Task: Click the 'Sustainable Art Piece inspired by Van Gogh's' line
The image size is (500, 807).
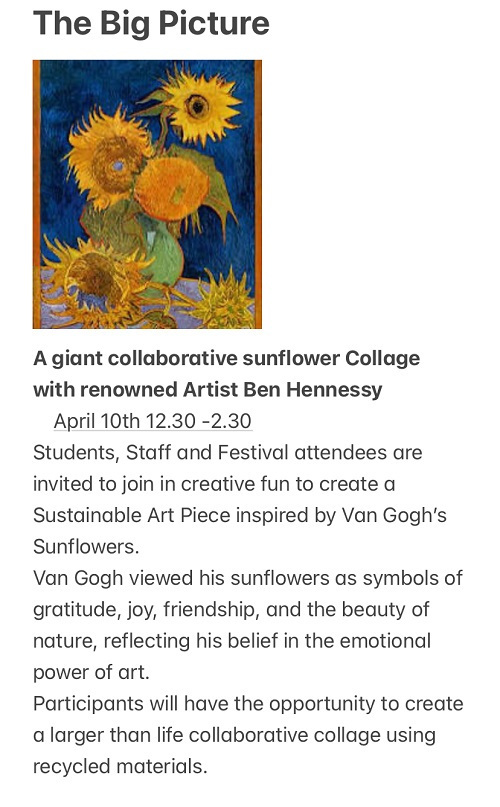Action: click(x=240, y=515)
